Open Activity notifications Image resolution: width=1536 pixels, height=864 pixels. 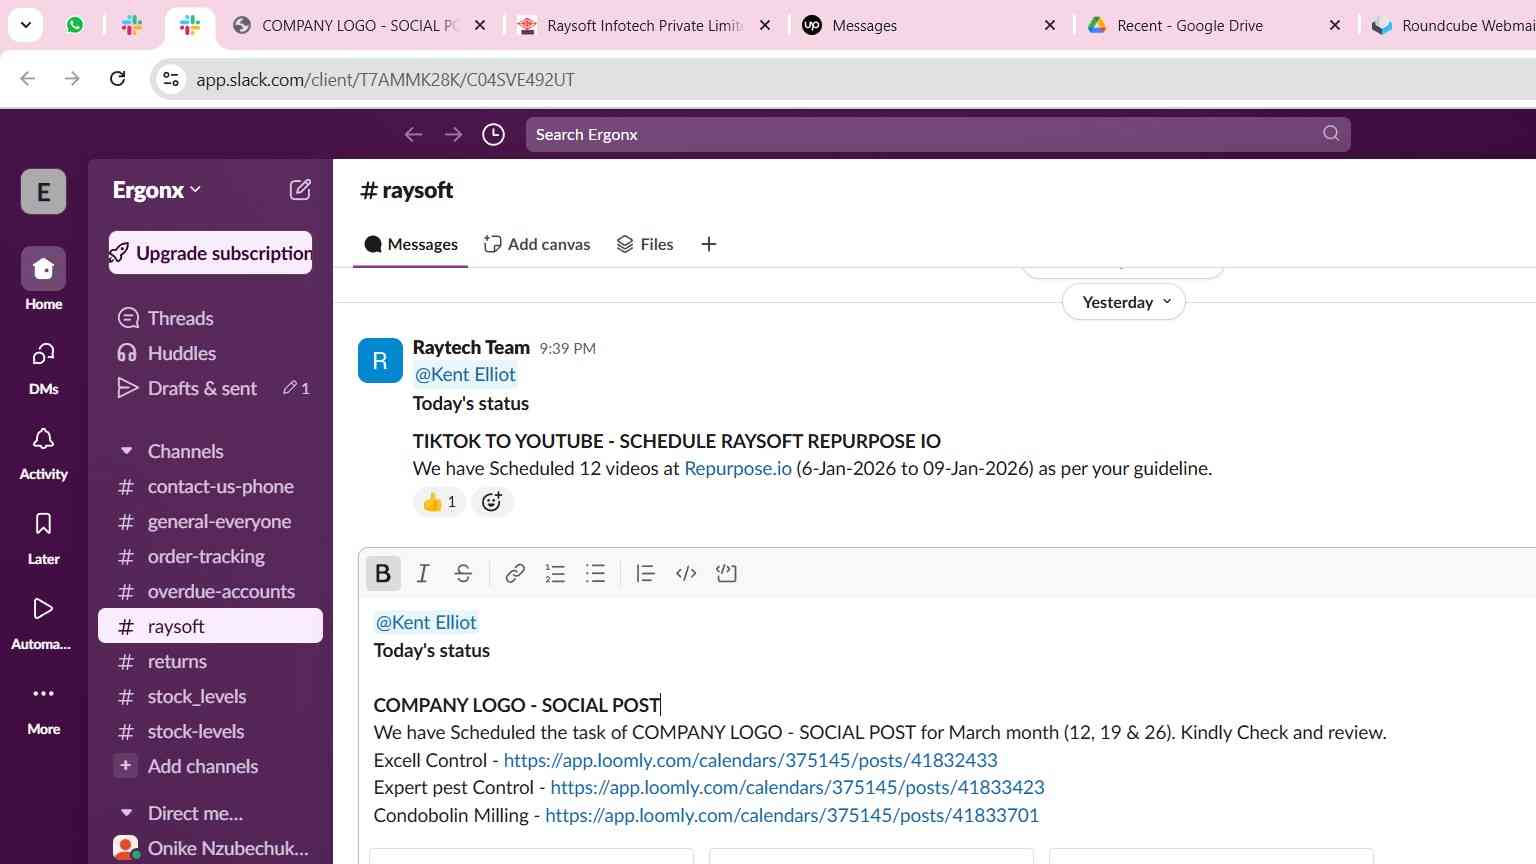pos(43,452)
